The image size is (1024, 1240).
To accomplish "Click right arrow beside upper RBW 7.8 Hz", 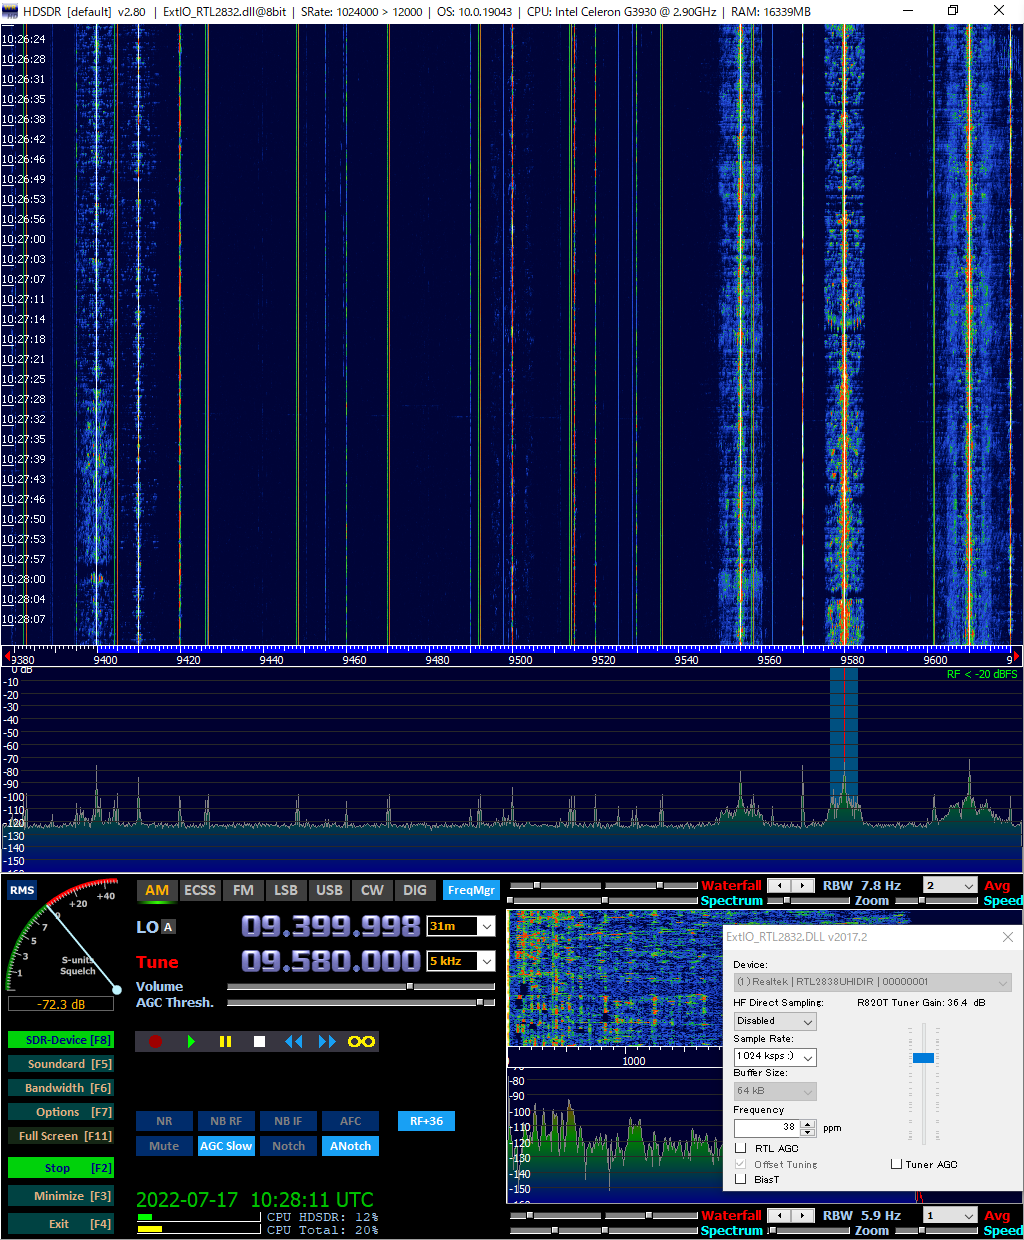I will tap(804, 885).
